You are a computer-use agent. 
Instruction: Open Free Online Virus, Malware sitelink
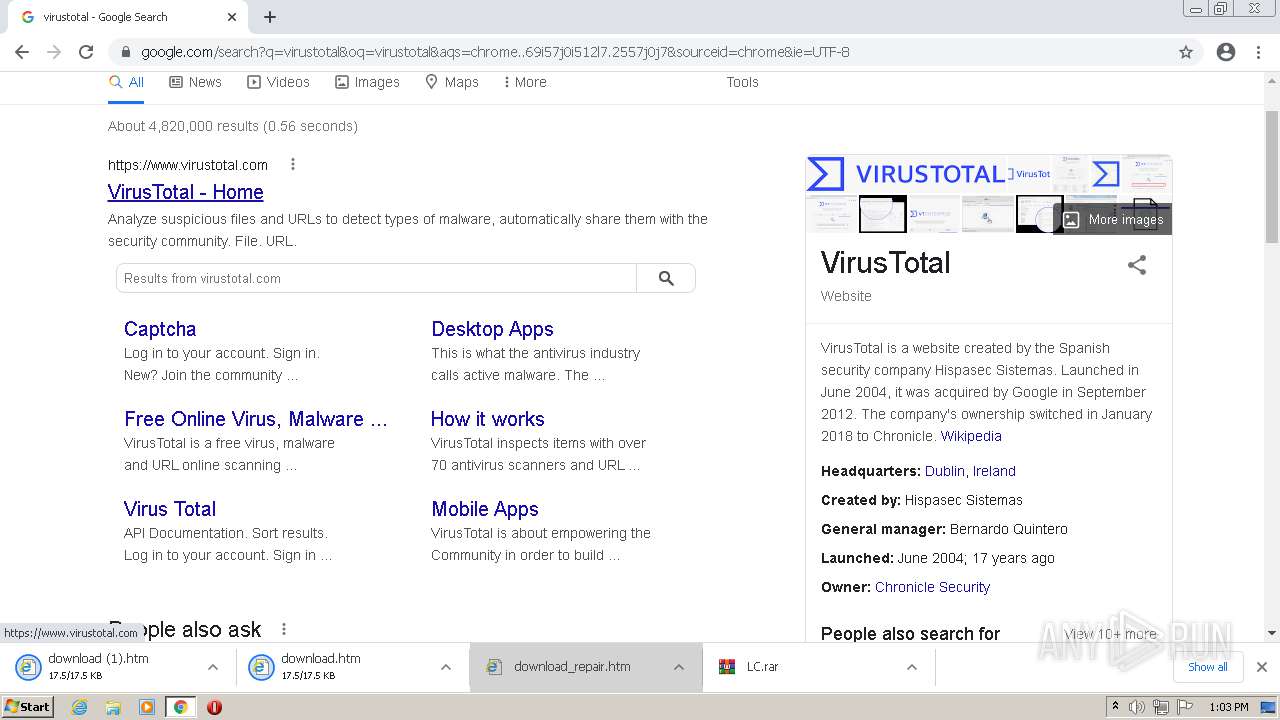[x=255, y=419]
